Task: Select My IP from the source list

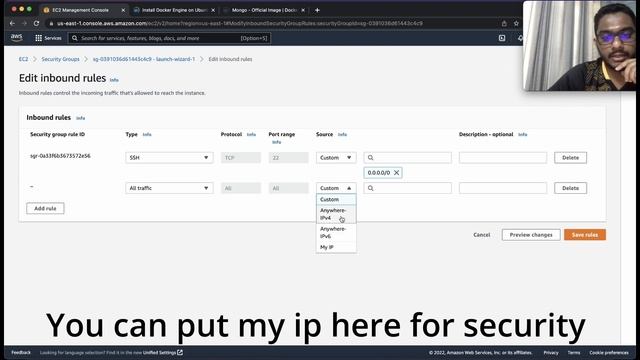Action: click(x=336, y=247)
